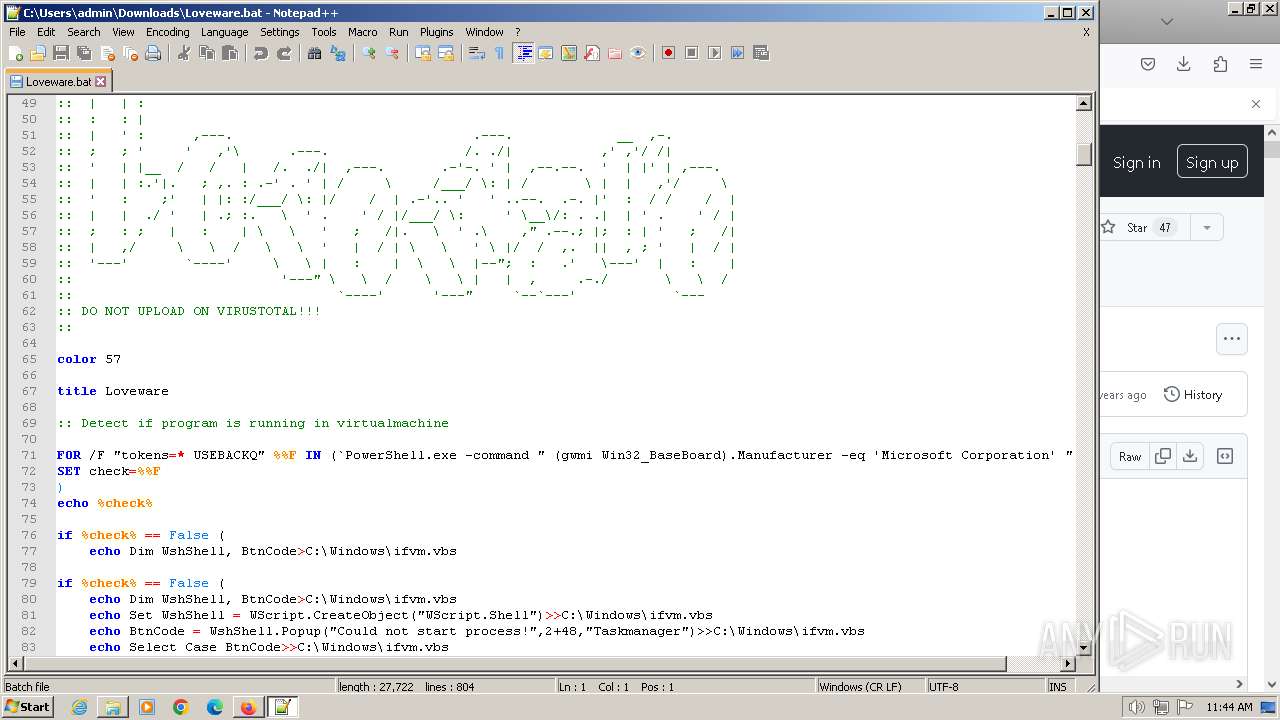Click the Close file toolbar icon
The image size is (1280, 720).
[107, 53]
